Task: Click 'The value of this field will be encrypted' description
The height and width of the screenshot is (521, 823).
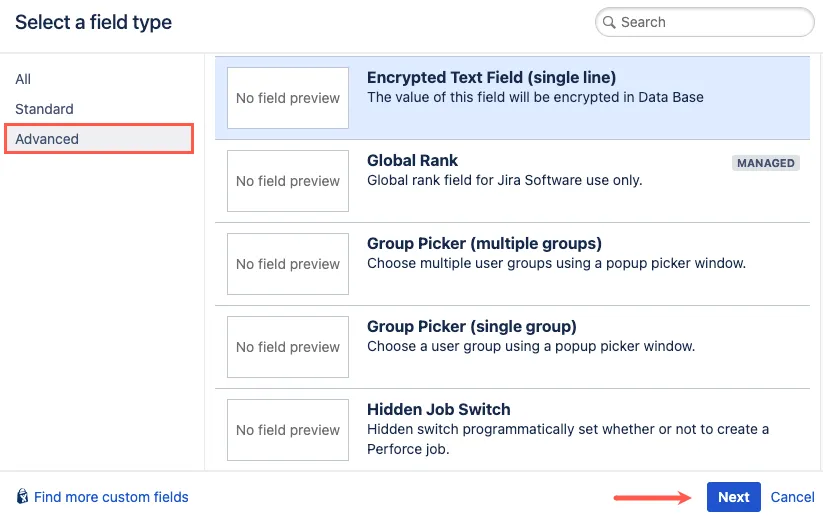Action: [535, 98]
